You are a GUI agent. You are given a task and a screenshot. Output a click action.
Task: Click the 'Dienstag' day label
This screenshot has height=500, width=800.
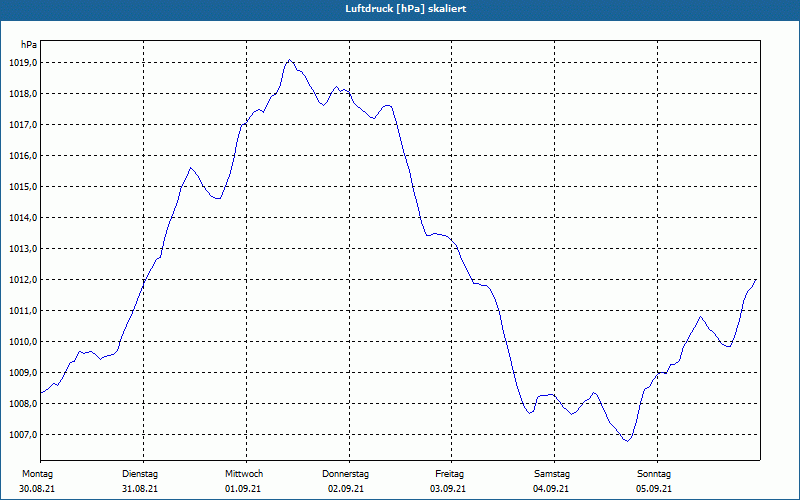140,474
